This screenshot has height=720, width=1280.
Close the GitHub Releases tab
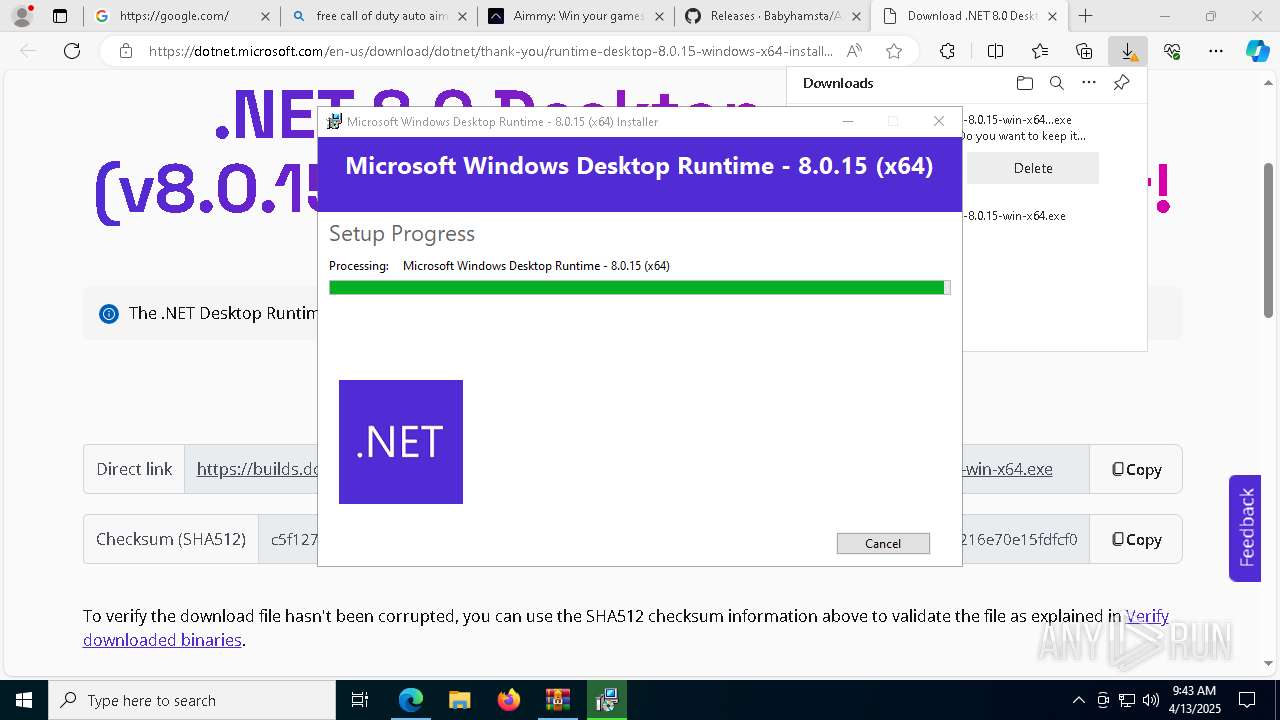[856, 16]
